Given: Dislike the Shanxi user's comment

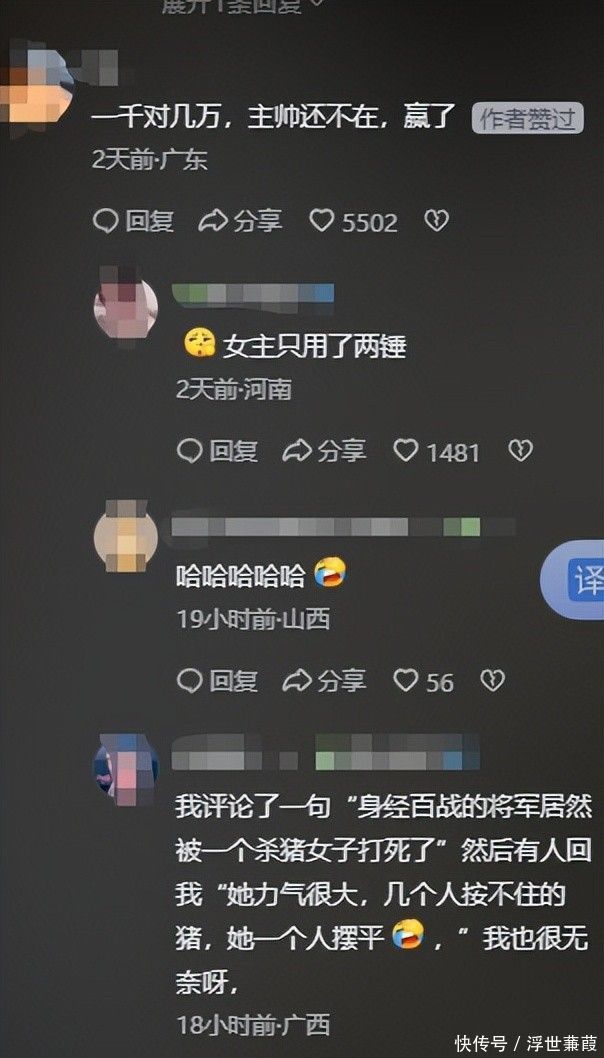Looking at the screenshot, I should coord(492,681).
